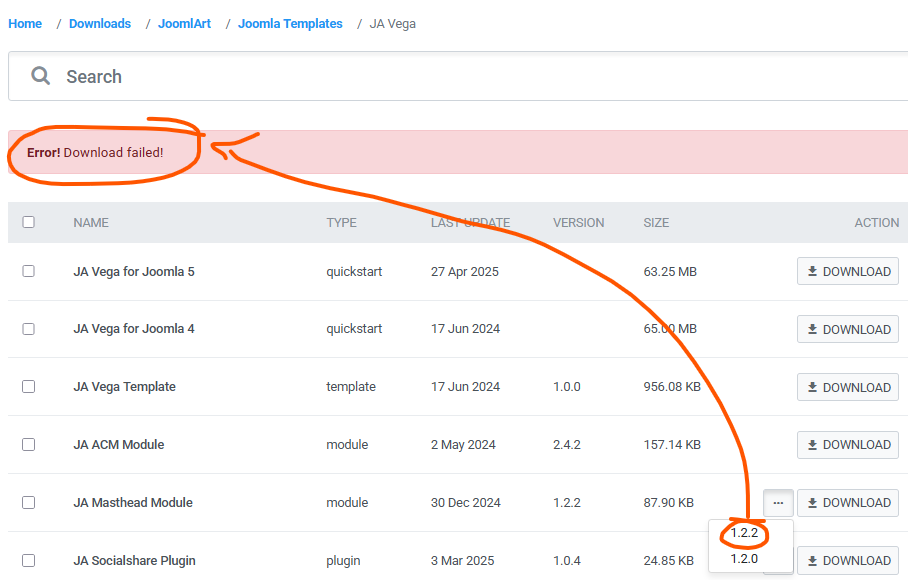908x580 pixels.
Task: Download the JA ACM Module
Action: pyautogui.click(x=848, y=445)
